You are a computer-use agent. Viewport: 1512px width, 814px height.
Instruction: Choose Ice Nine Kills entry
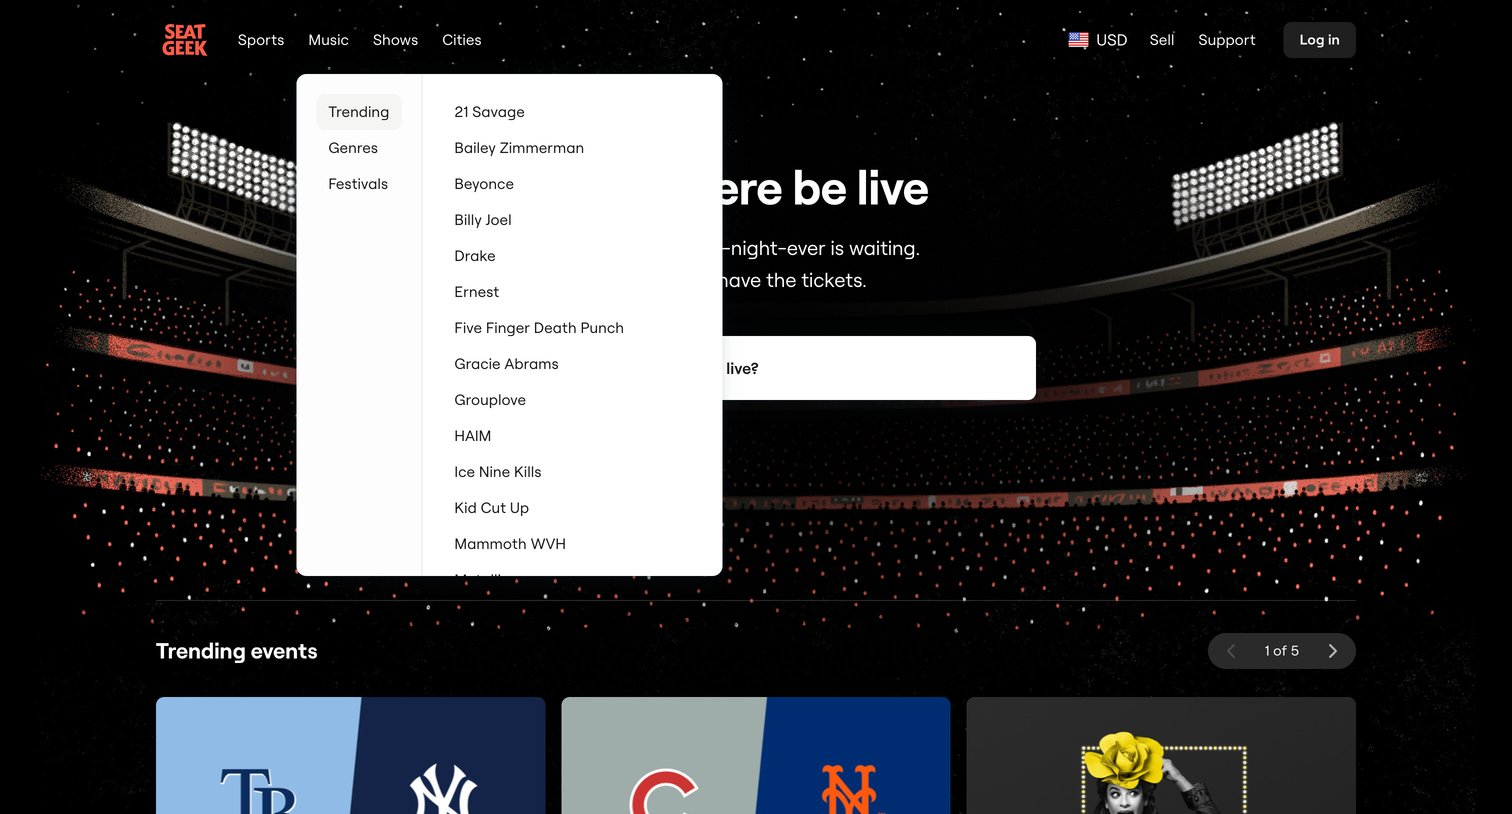498,472
